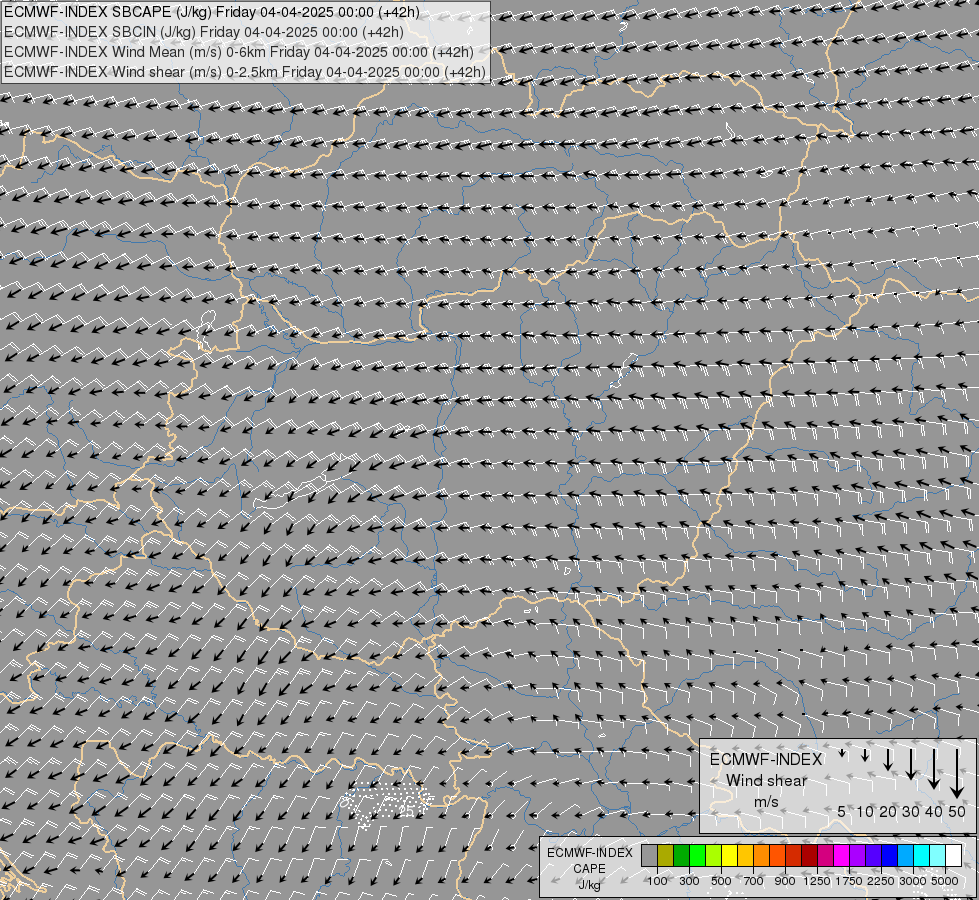979x900 pixels.
Task: Select the cyan CAPE swatch after 3000
Action: (922, 856)
